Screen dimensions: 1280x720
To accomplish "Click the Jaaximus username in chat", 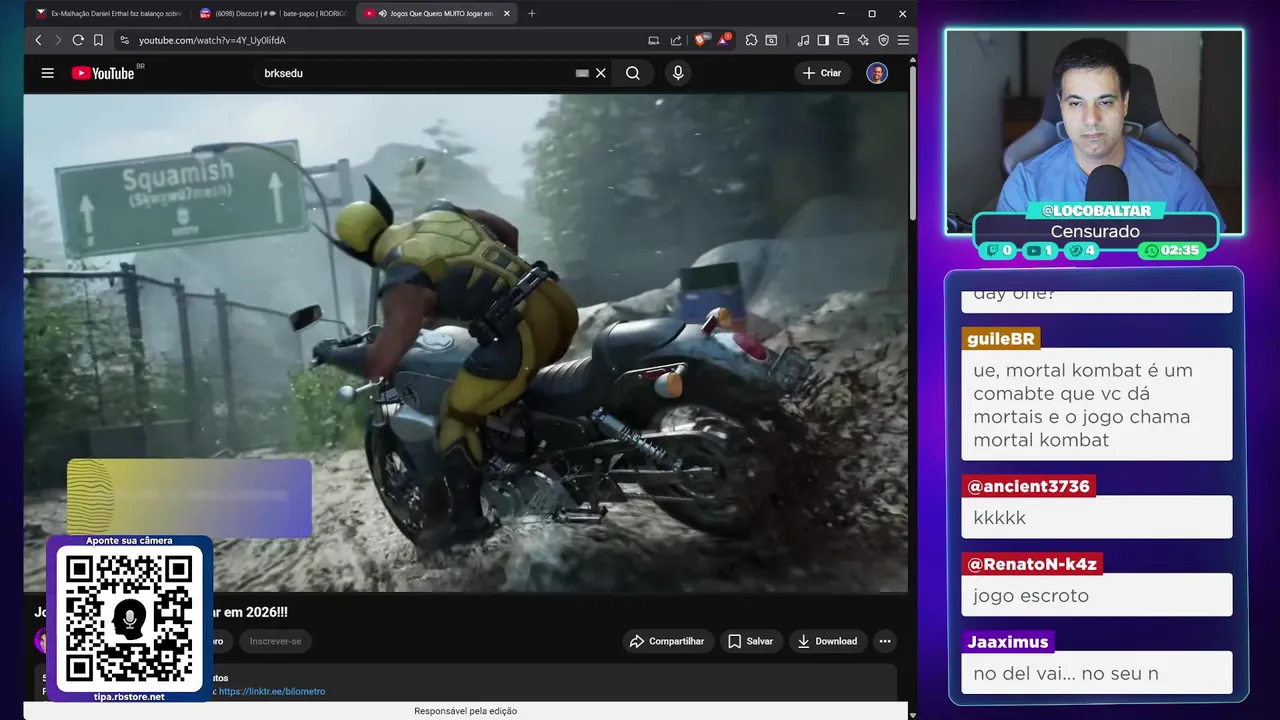I will [1008, 642].
